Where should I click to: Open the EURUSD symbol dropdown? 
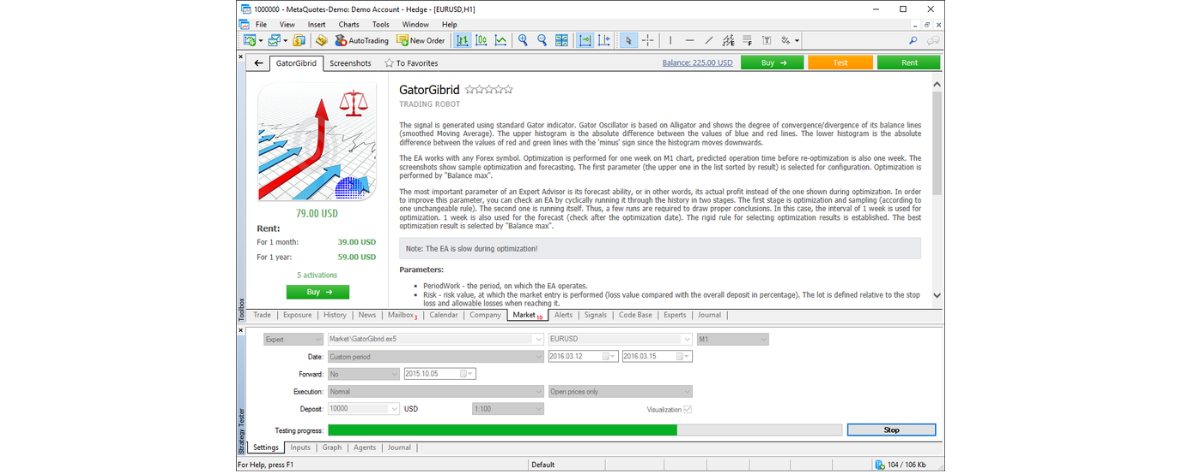click(x=621, y=339)
